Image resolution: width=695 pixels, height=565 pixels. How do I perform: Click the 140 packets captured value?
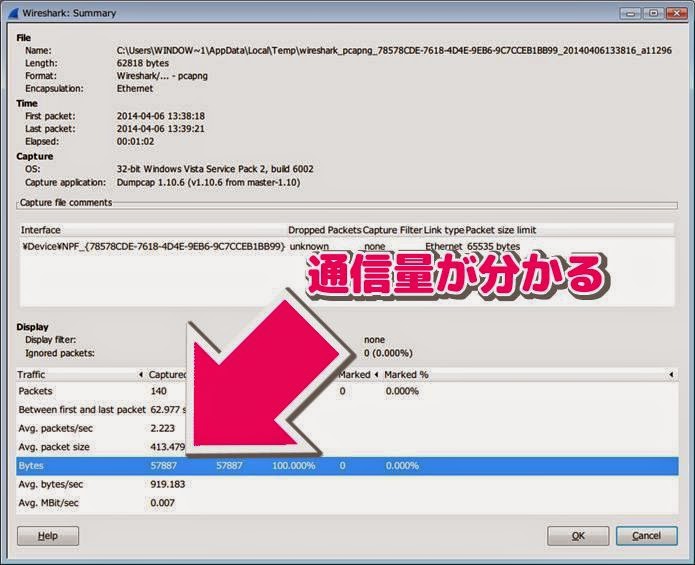(x=158, y=391)
